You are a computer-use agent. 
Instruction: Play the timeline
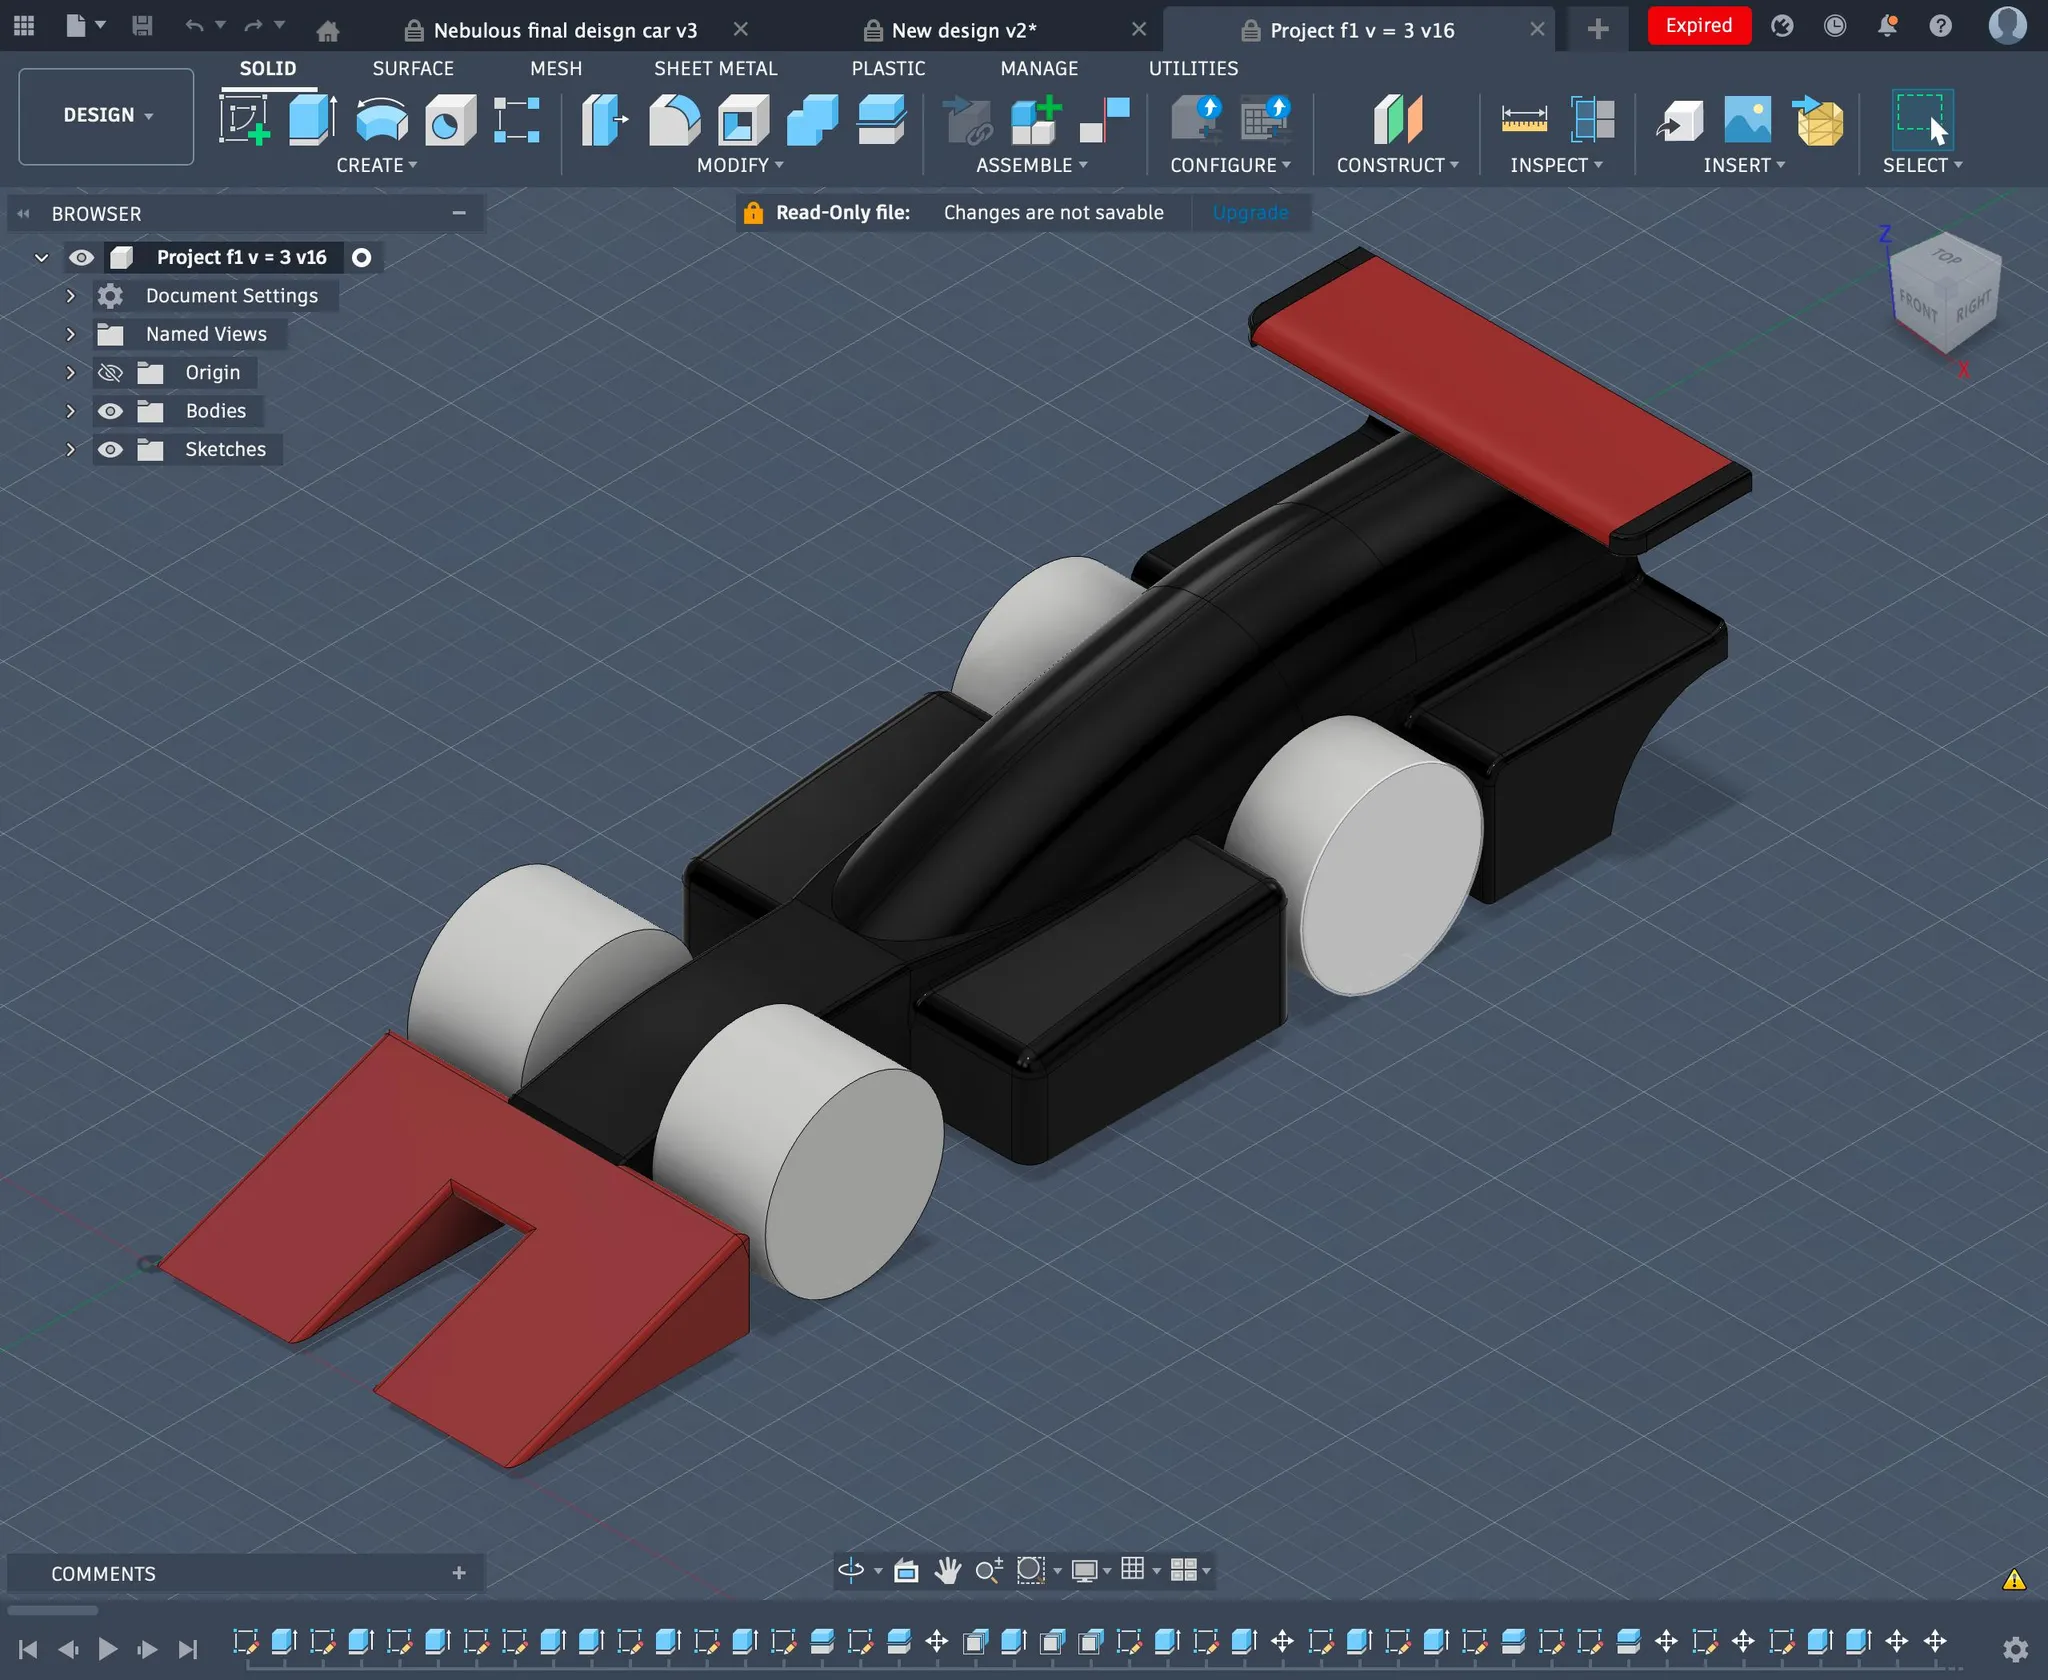108,1648
